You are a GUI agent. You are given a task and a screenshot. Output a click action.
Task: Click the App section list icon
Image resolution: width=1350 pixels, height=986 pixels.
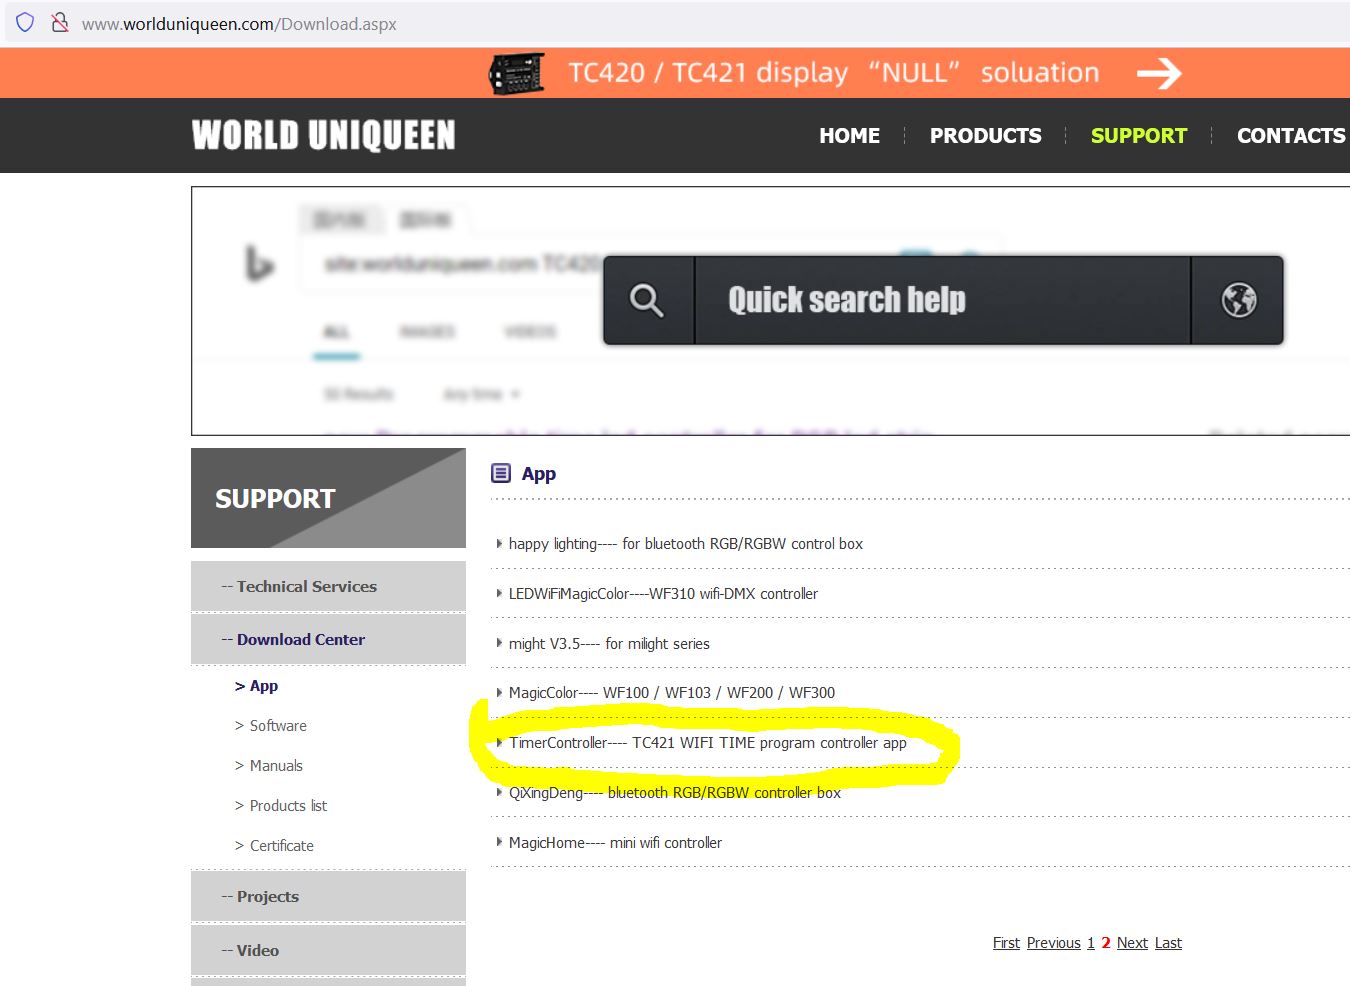[x=501, y=473]
